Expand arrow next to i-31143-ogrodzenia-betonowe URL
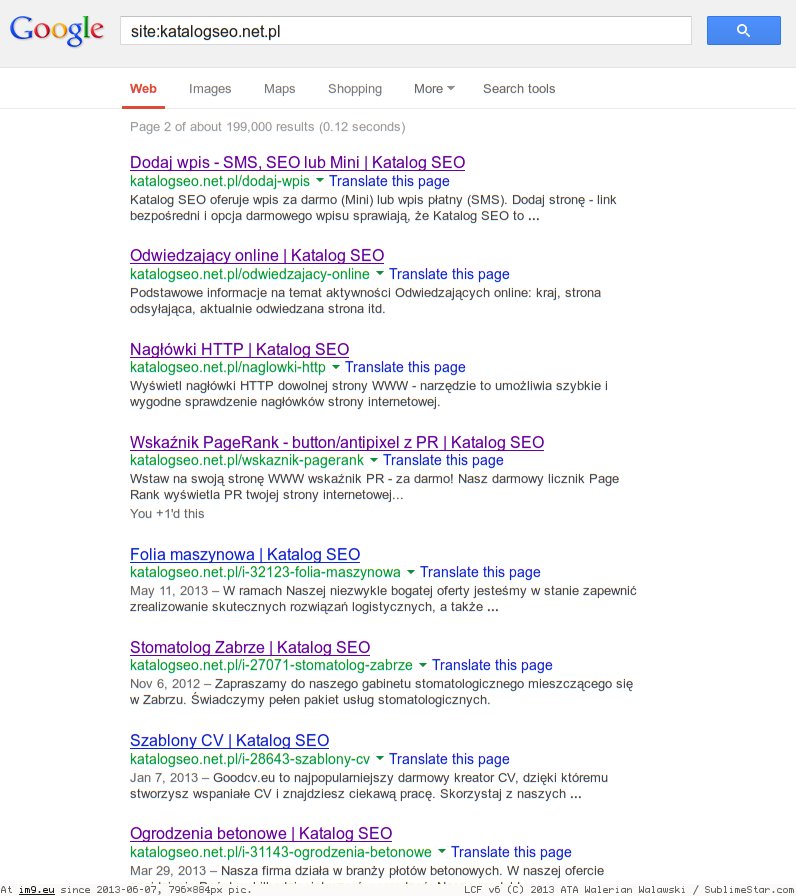This screenshot has height=896, width=796. 442,852
